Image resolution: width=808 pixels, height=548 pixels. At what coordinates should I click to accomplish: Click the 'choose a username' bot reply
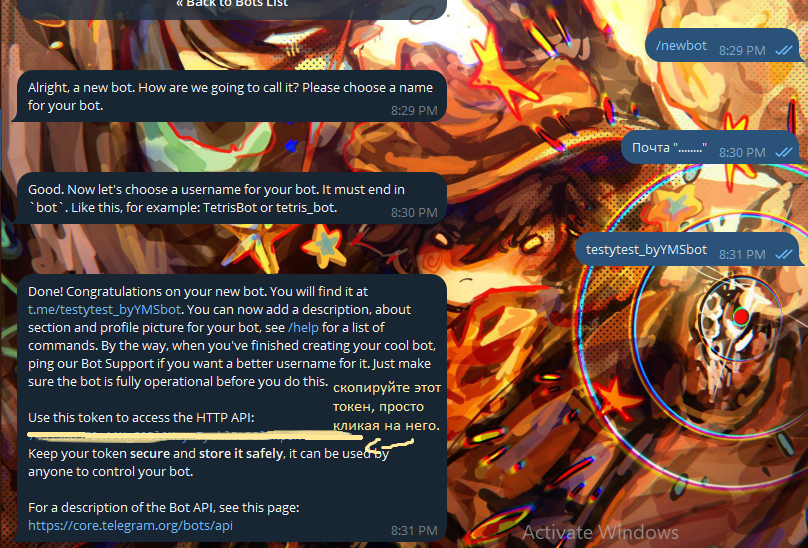[x=231, y=198]
